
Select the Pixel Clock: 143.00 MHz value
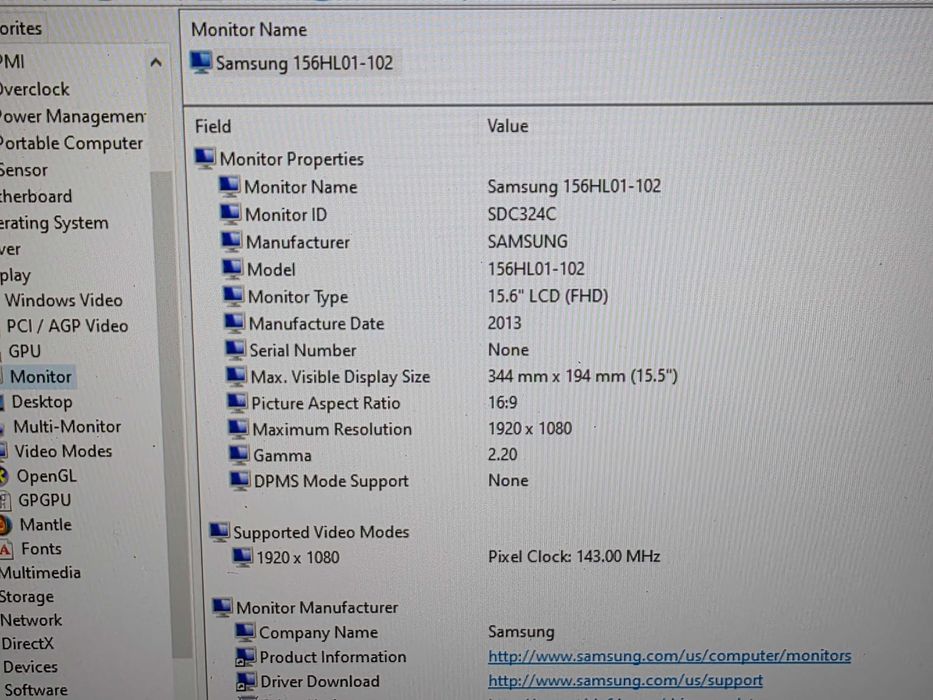[574, 557]
